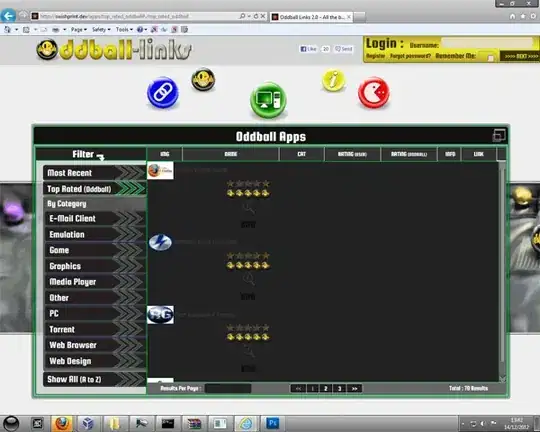Image resolution: width=540 pixels, height=432 pixels.
Task: Click the RG app thumbnail
Action: tap(160, 315)
